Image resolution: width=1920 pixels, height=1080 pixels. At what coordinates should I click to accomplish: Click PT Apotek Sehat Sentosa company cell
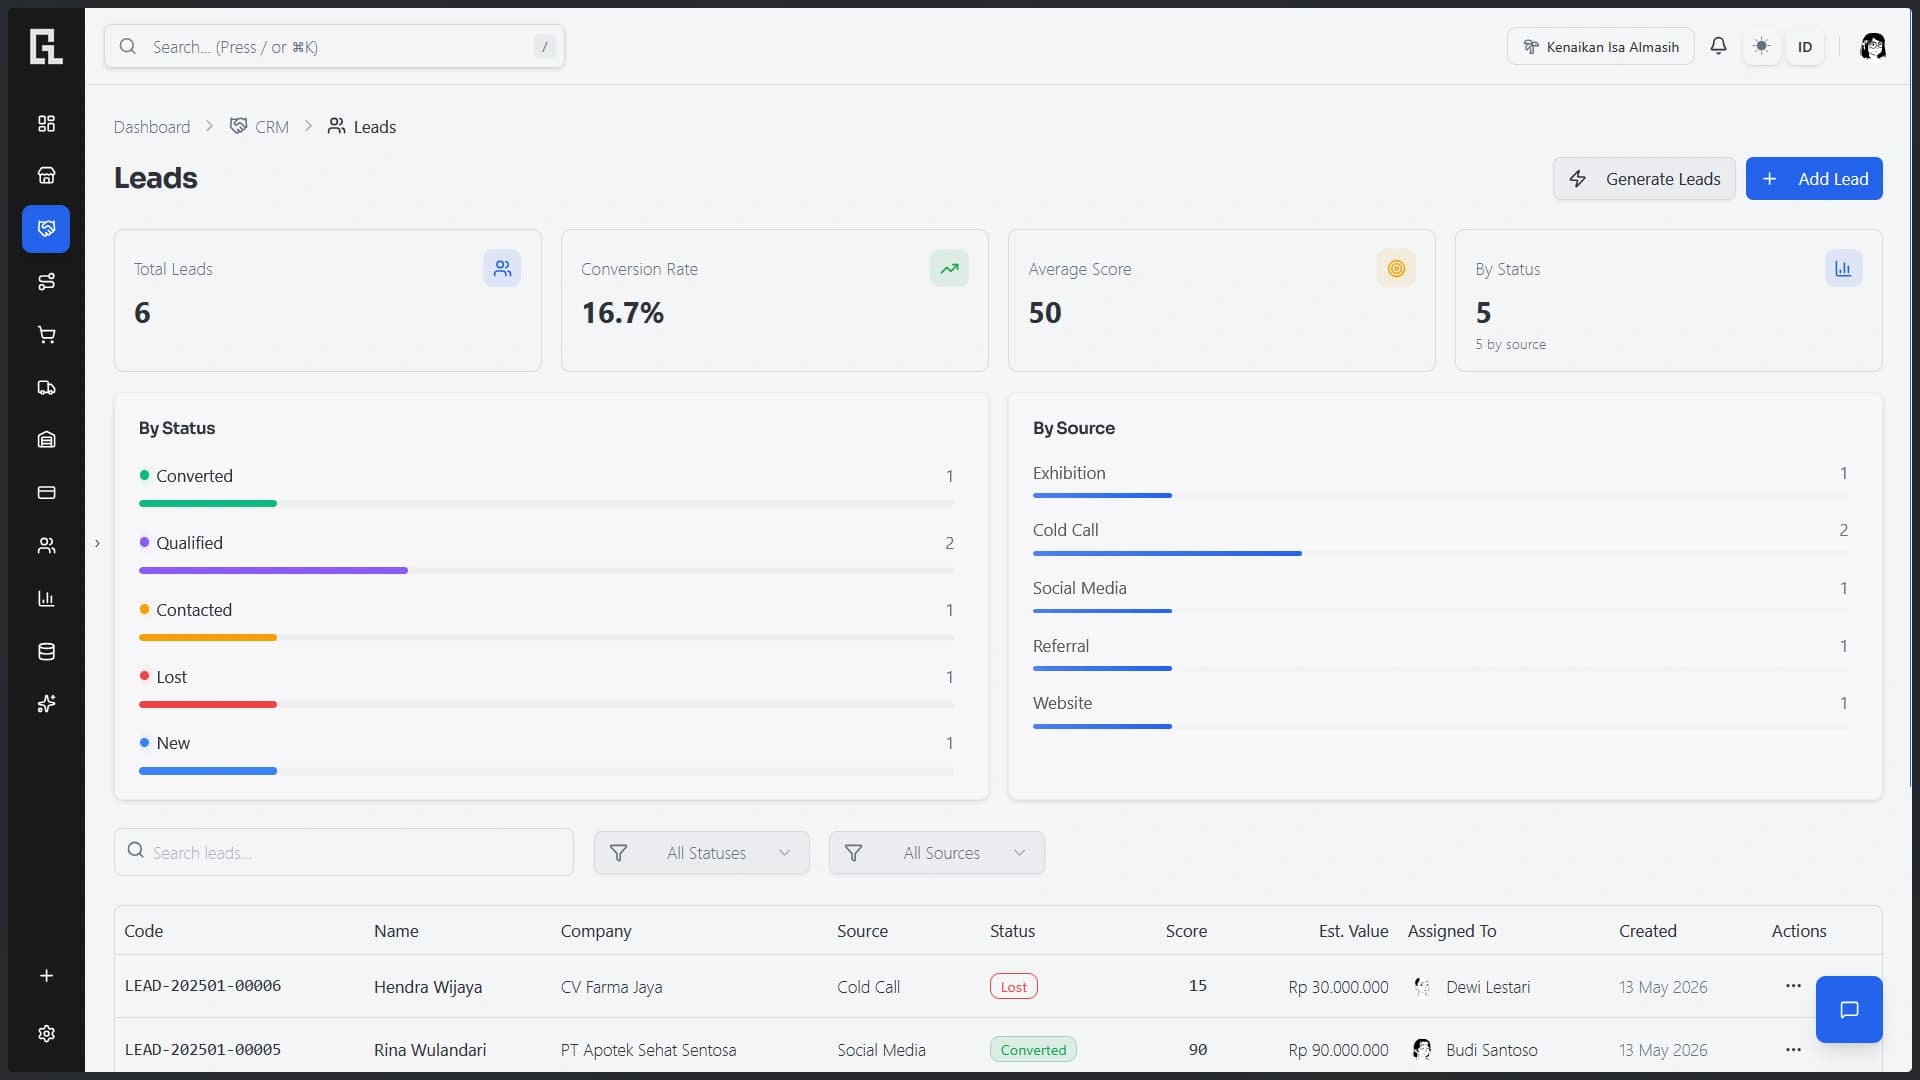648,1050
